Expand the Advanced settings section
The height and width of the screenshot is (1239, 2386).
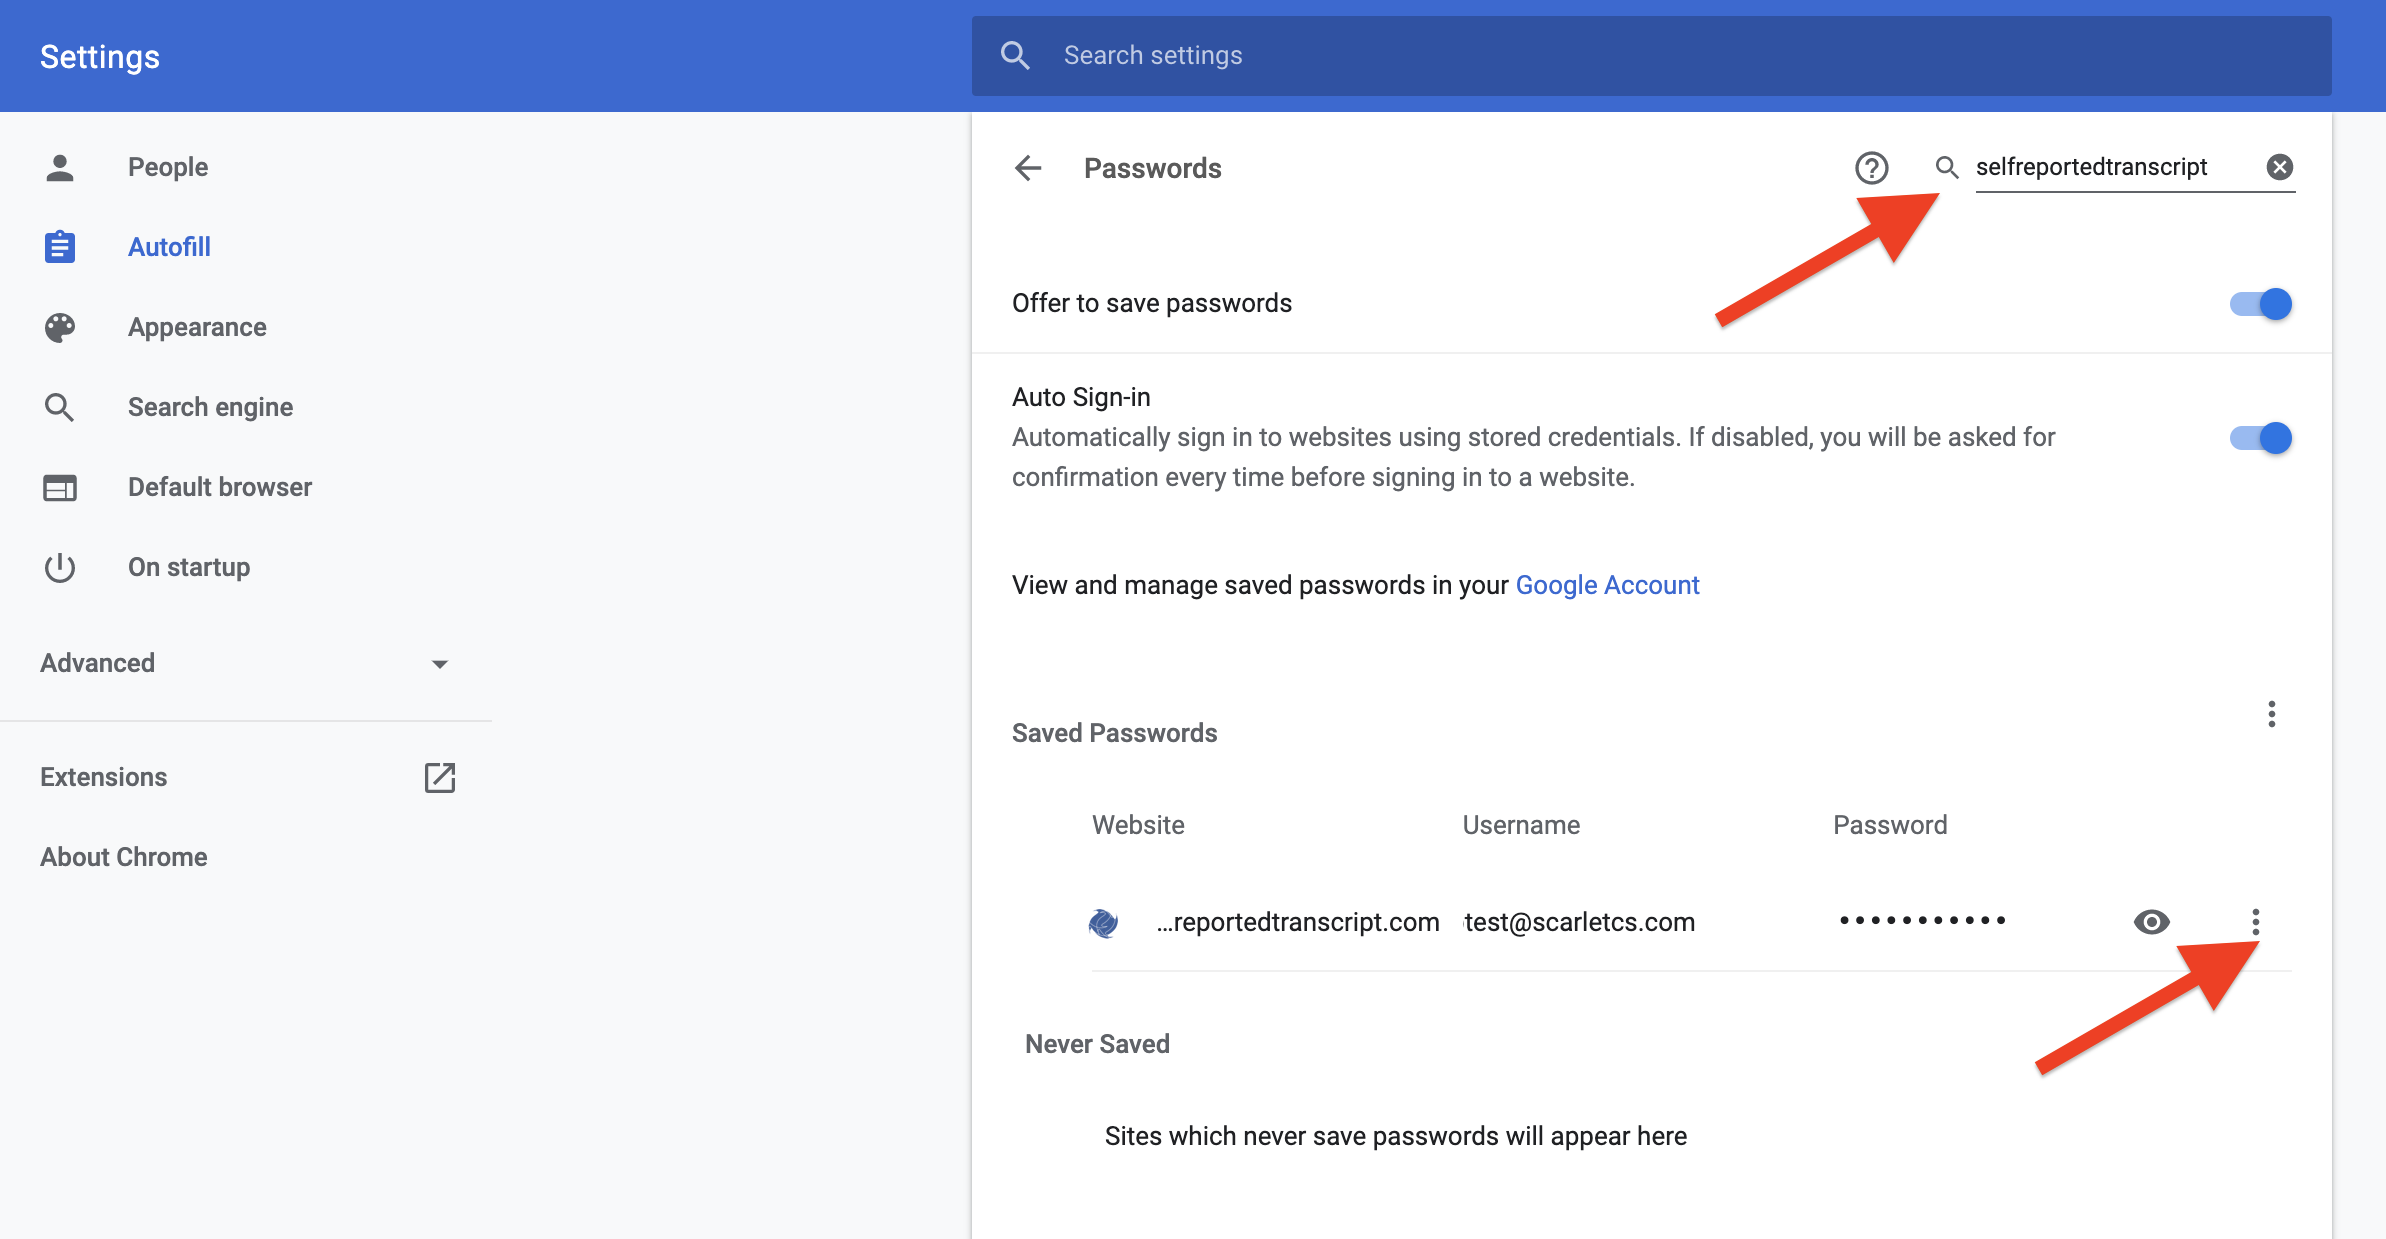pyautogui.click(x=245, y=663)
